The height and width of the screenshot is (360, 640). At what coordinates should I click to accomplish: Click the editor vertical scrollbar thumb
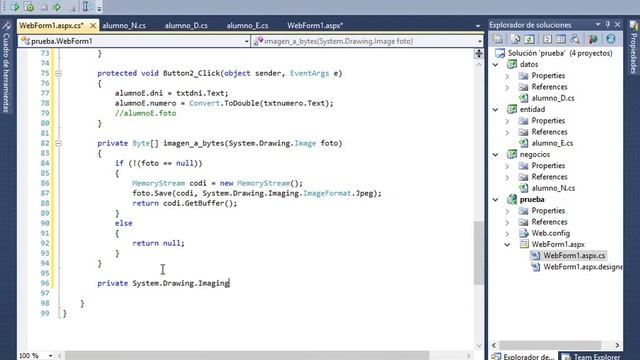[478, 253]
